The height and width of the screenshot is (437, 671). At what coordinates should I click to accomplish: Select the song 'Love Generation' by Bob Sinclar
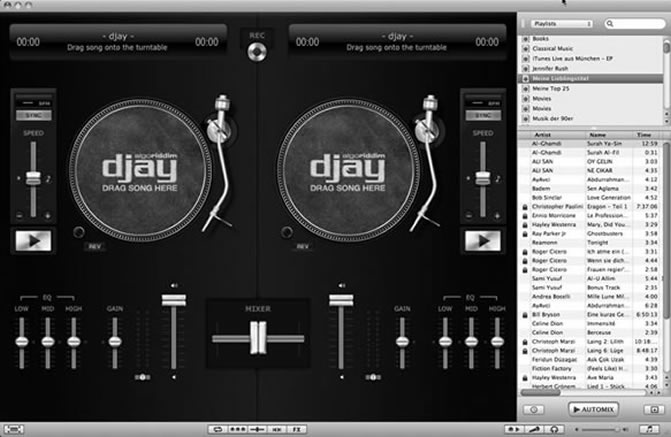point(591,198)
